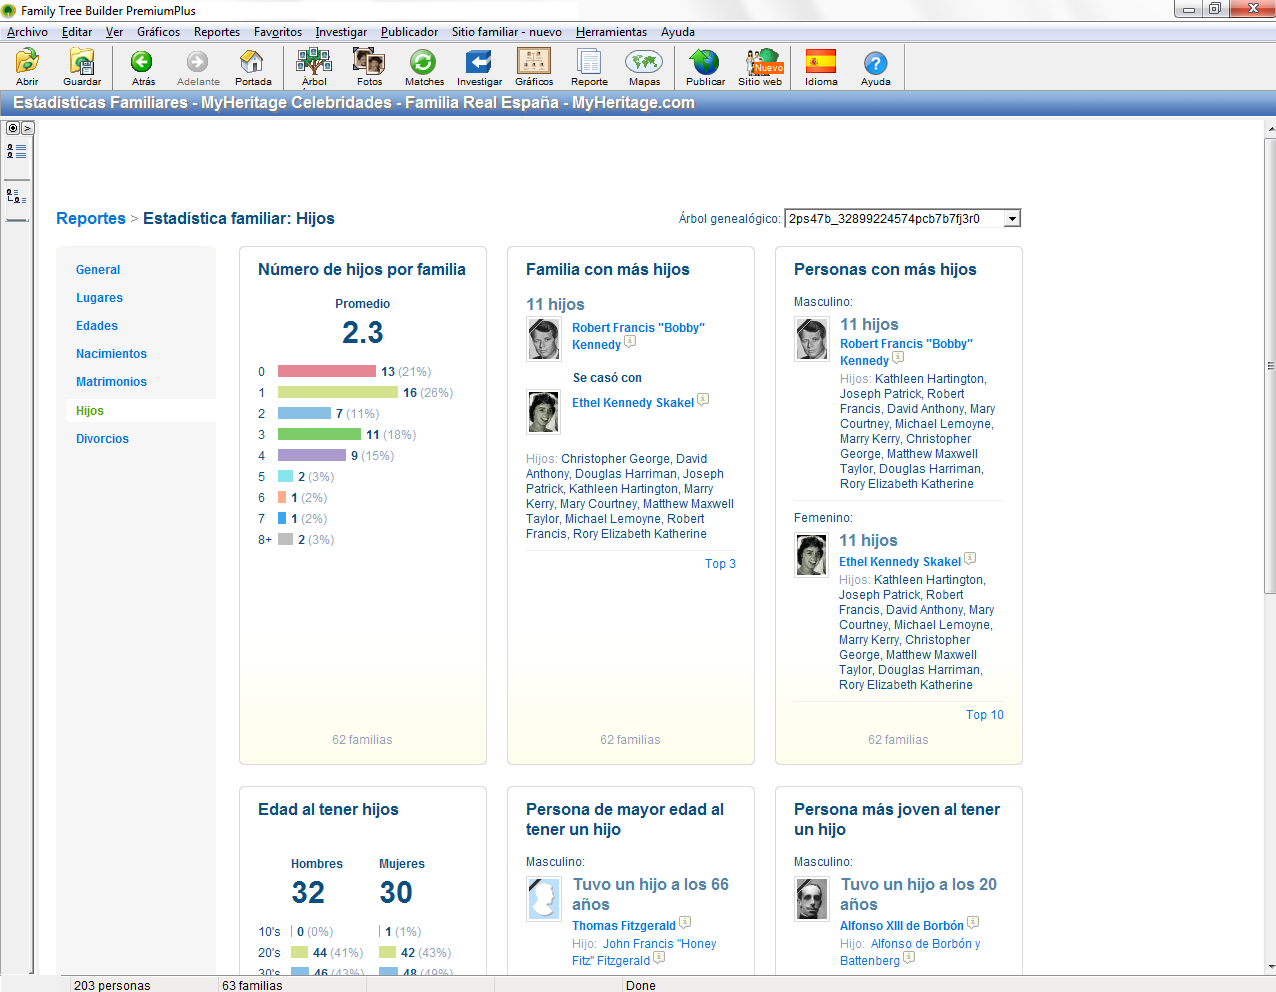Click the vertical scrollbar thumb
The width and height of the screenshot is (1276, 992).
(1270, 367)
